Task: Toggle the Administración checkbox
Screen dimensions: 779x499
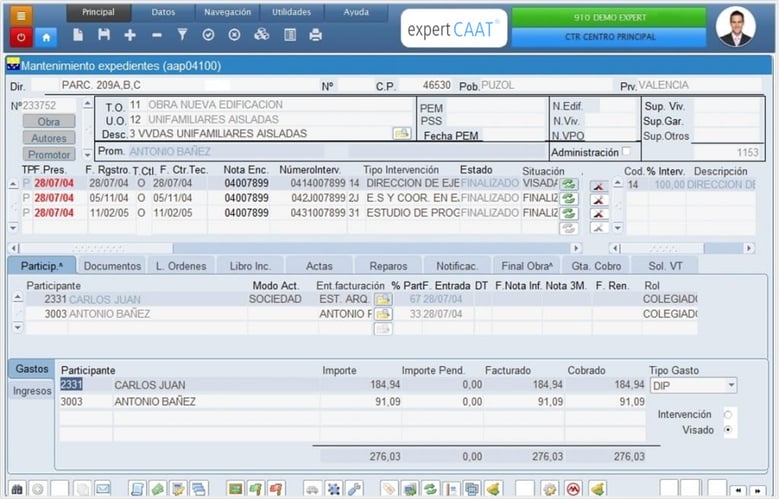Action: [x=626, y=151]
